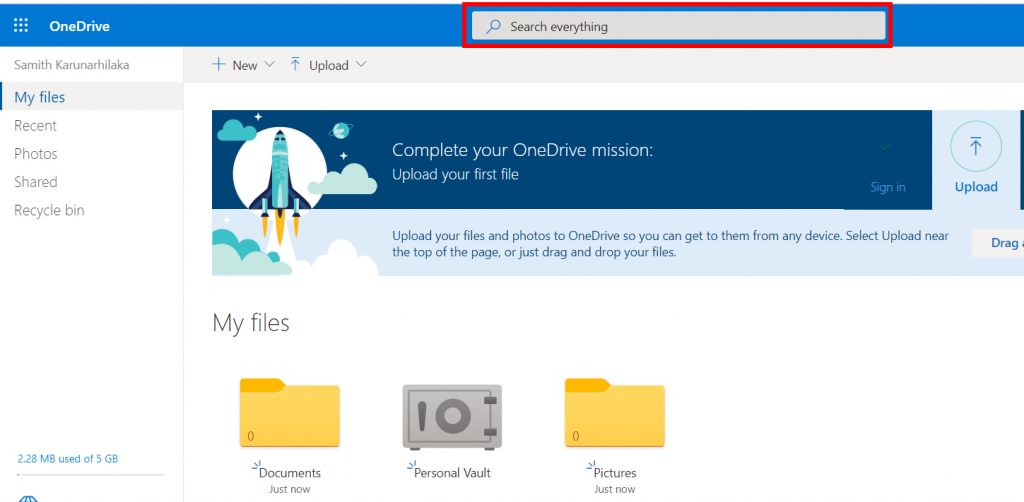Click the plus icon beside New
Image resolution: width=1024 pixels, height=502 pixels.
tap(218, 64)
